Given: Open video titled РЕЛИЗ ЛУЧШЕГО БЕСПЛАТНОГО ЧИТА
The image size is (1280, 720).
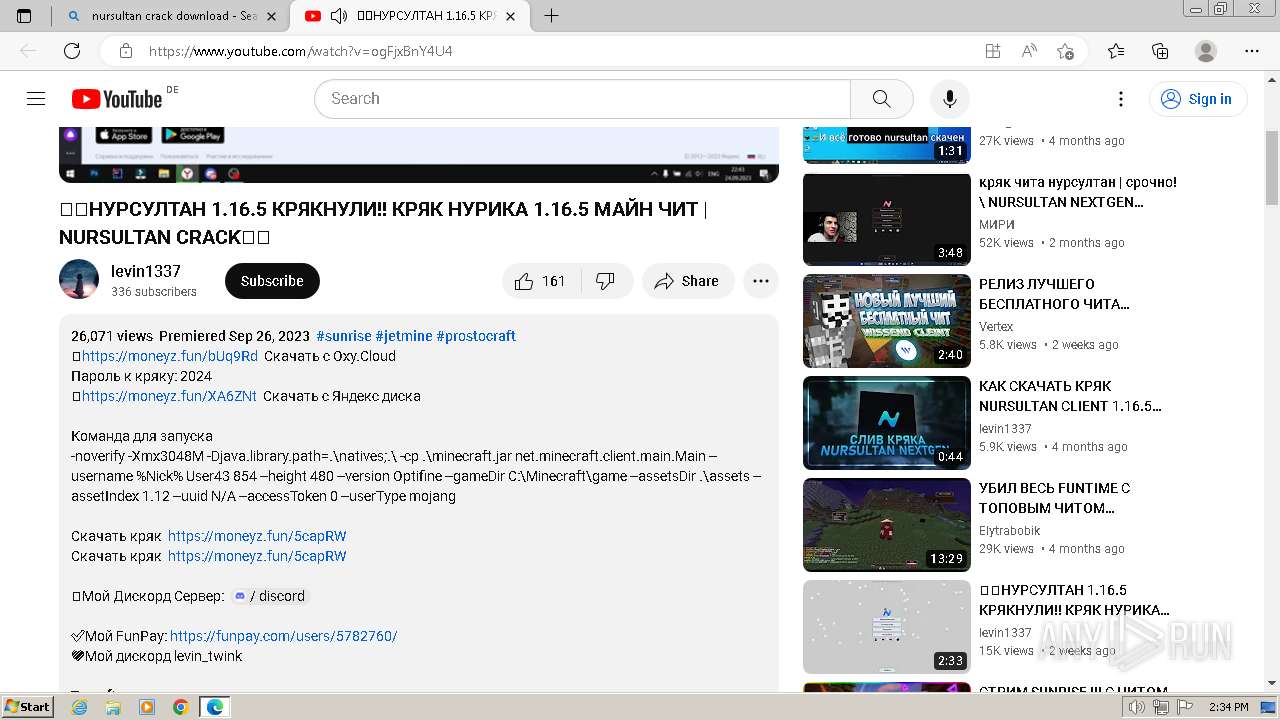Looking at the screenshot, I should tap(1054, 294).
